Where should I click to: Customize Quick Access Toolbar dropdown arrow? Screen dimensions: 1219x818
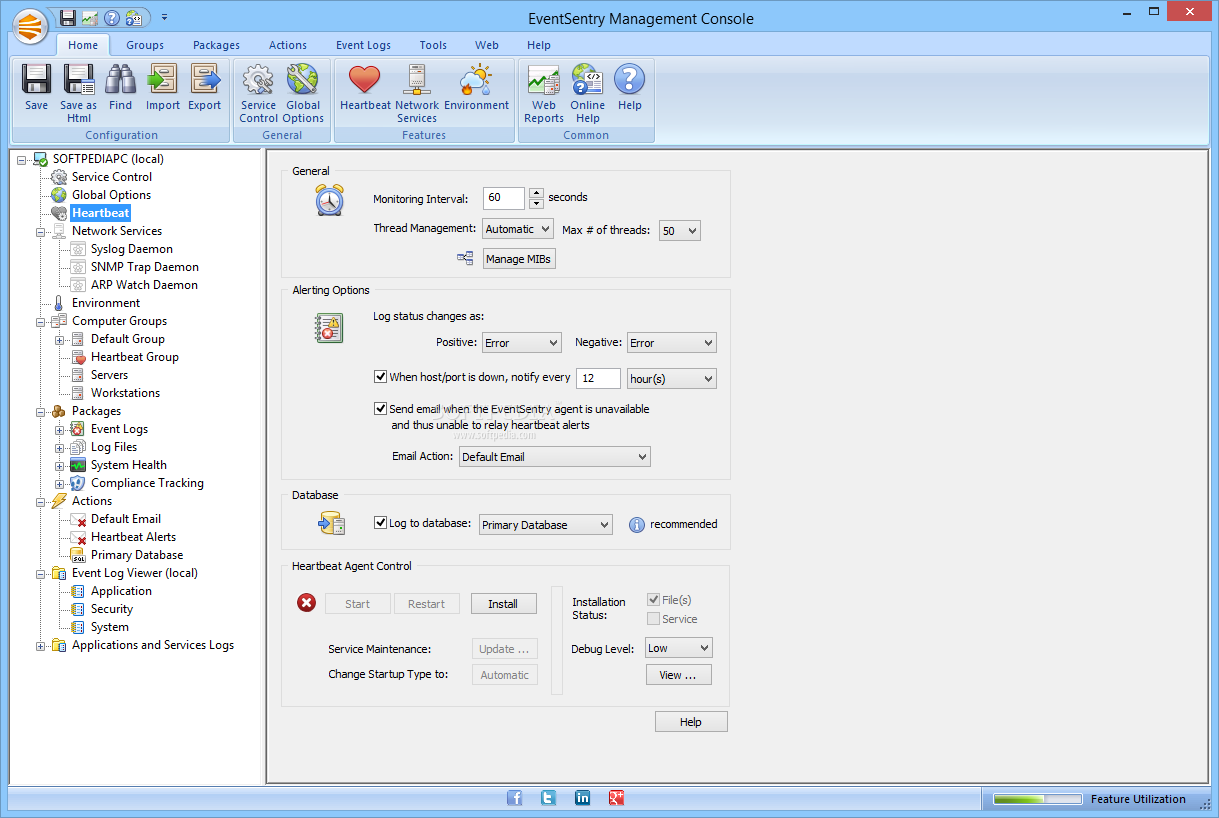(164, 17)
